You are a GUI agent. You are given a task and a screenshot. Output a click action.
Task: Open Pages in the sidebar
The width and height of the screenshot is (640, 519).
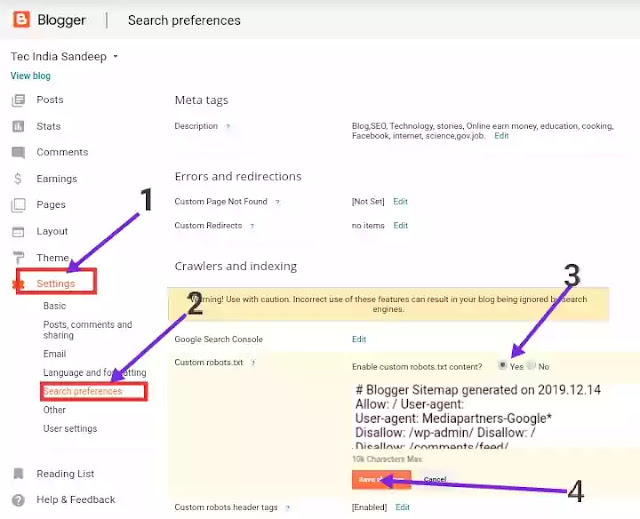tap(51, 204)
